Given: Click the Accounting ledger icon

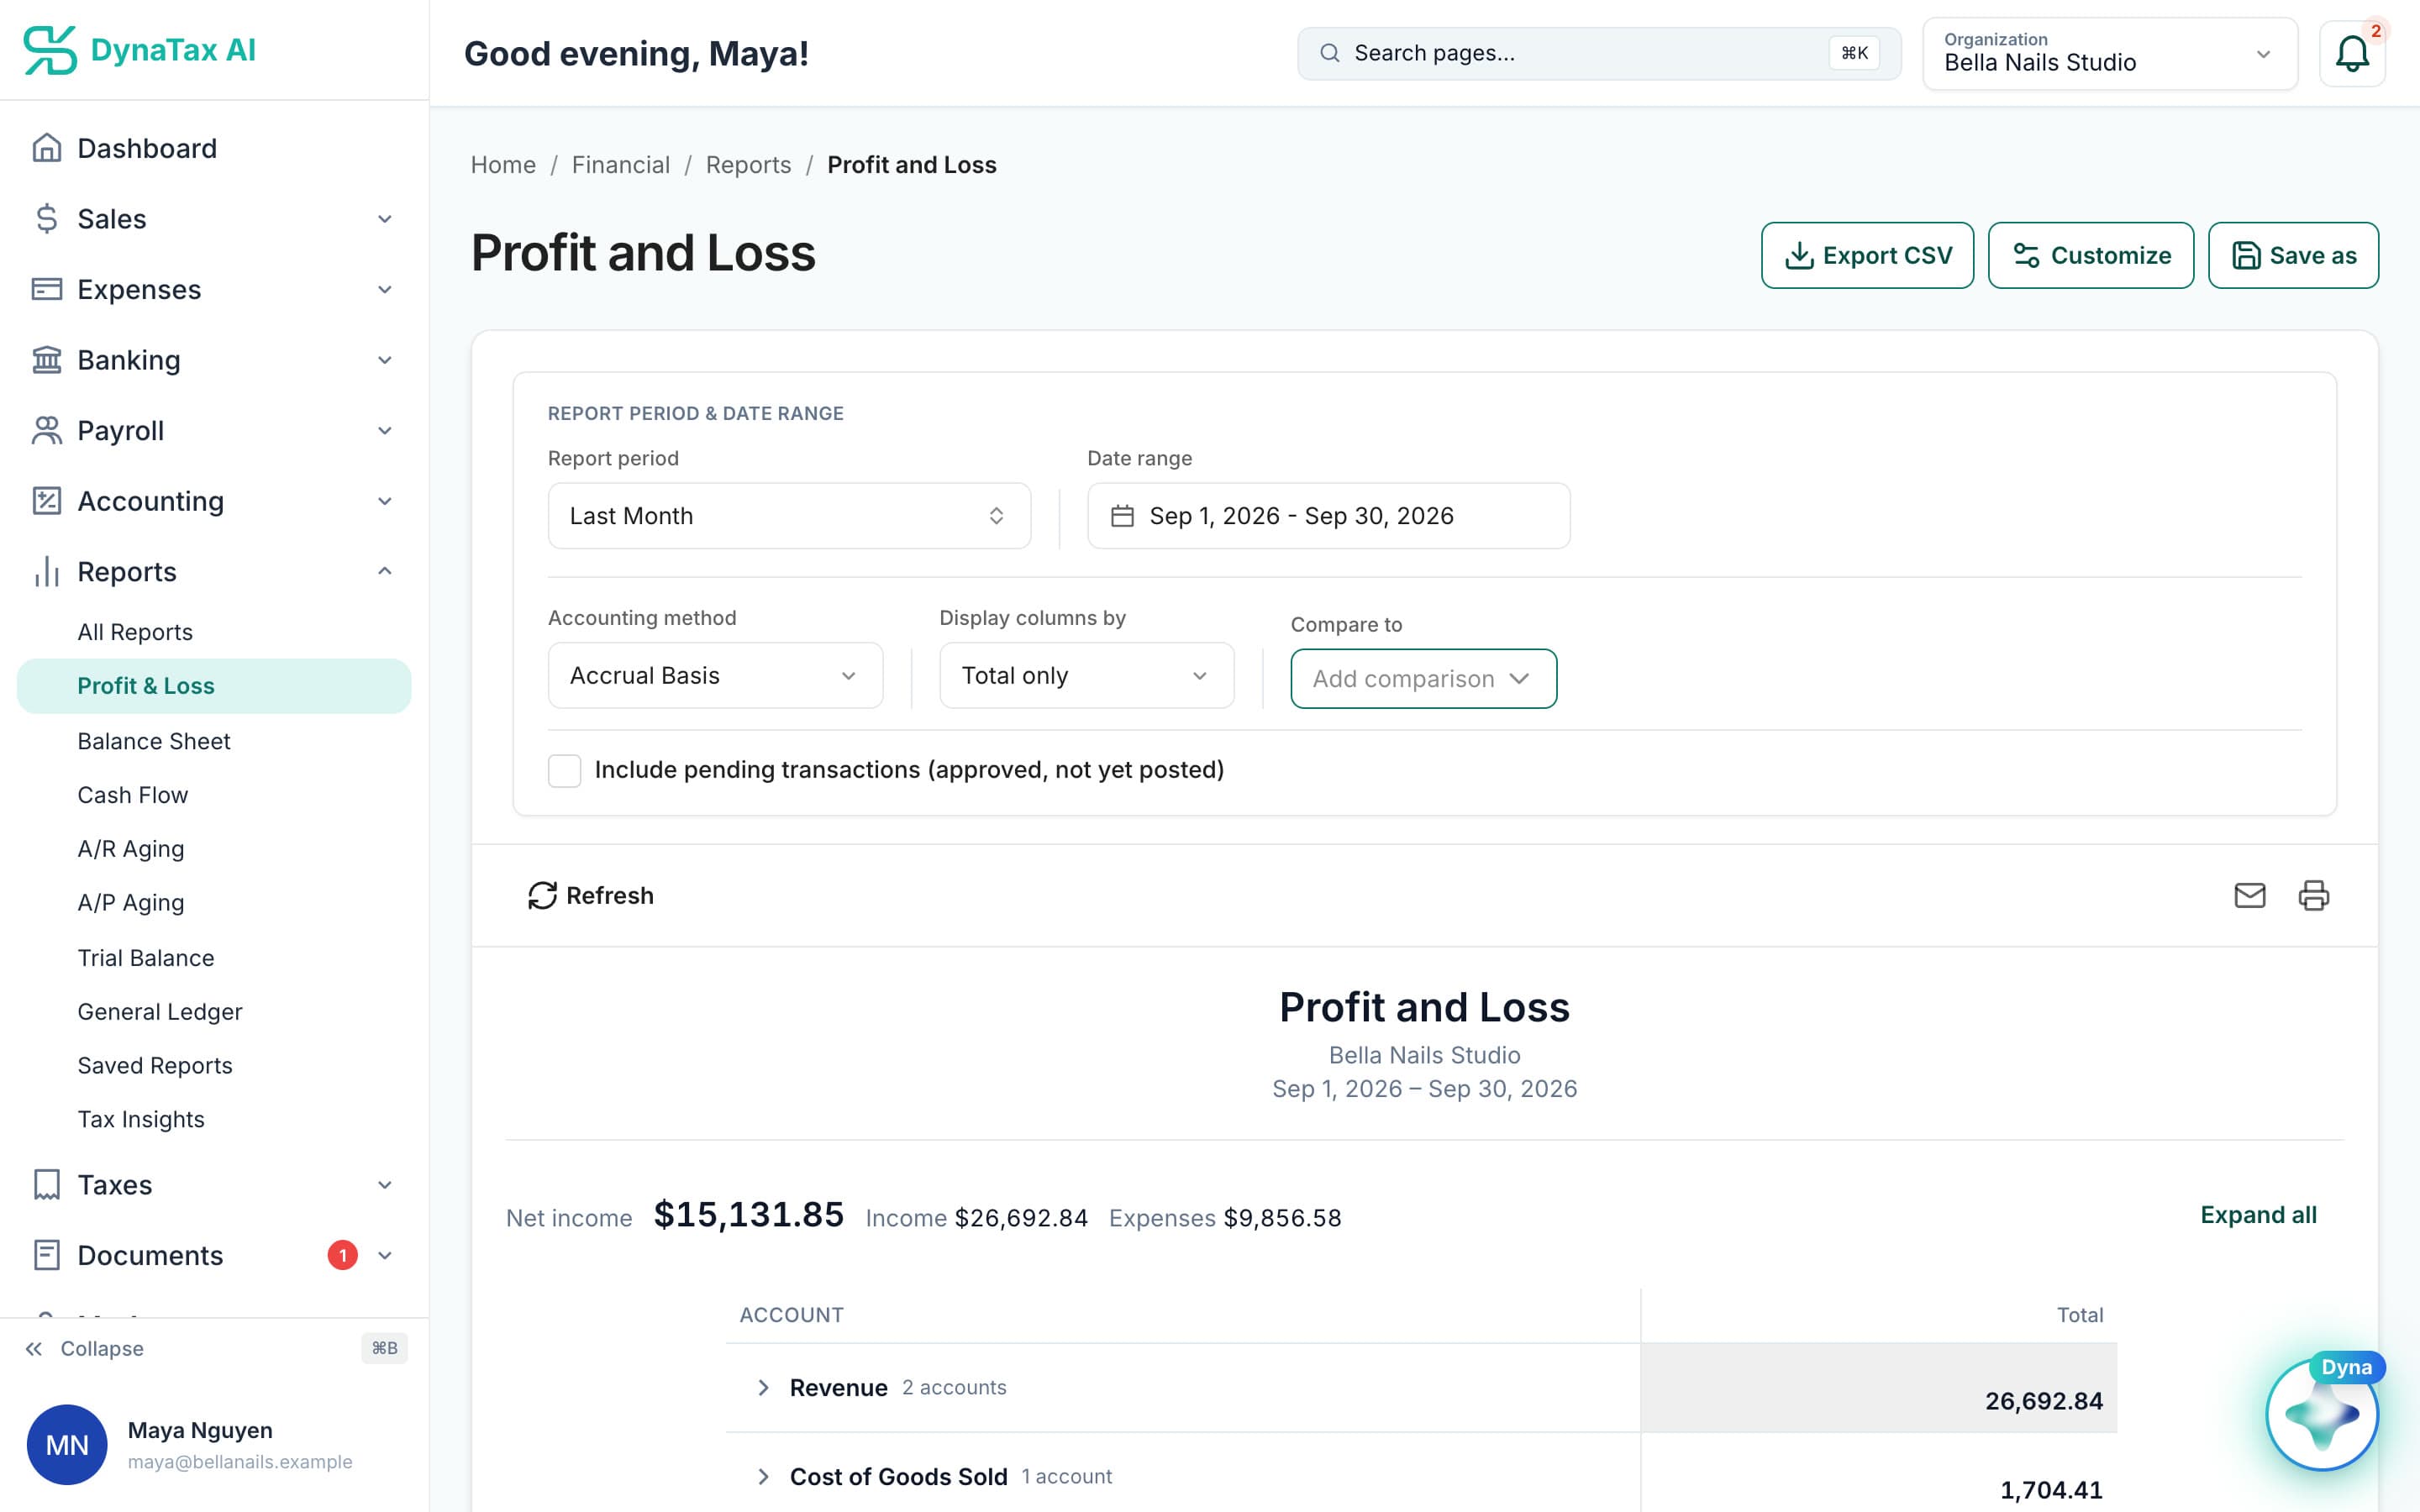Looking at the screenshot, I should (46, 501).
